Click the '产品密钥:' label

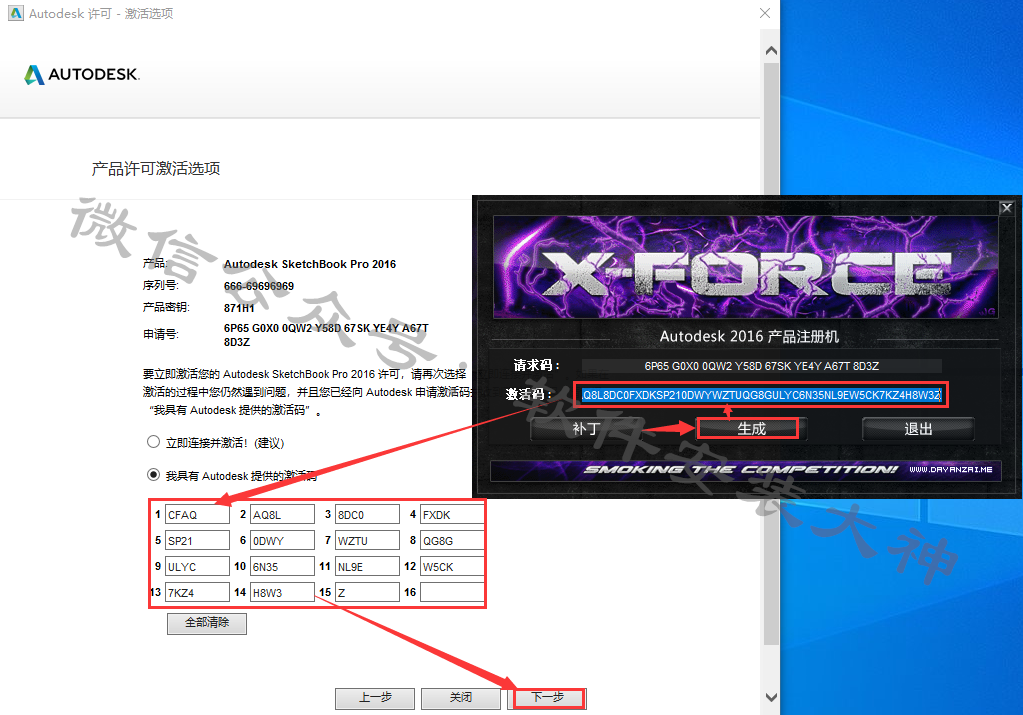[166, 307]
